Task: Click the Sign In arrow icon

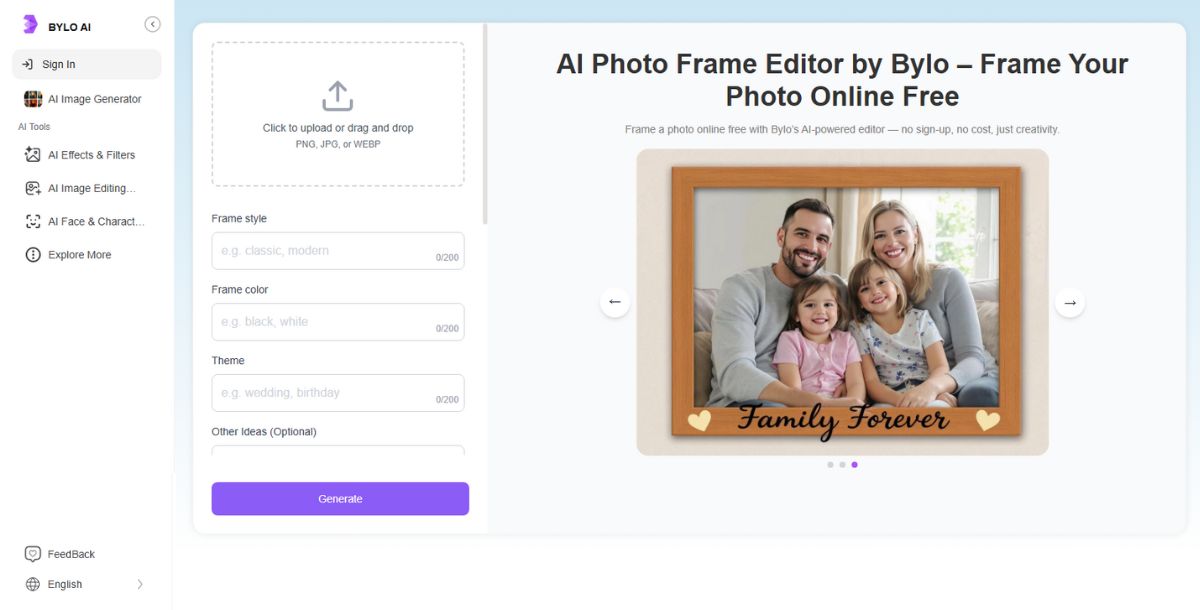Action: [28, 64]
